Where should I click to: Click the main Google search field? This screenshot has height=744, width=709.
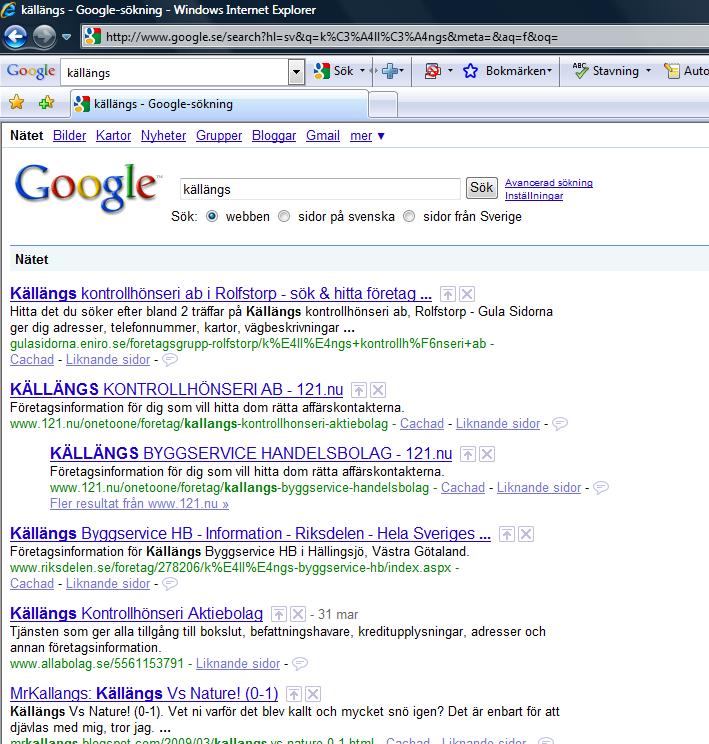coord(320,189)
